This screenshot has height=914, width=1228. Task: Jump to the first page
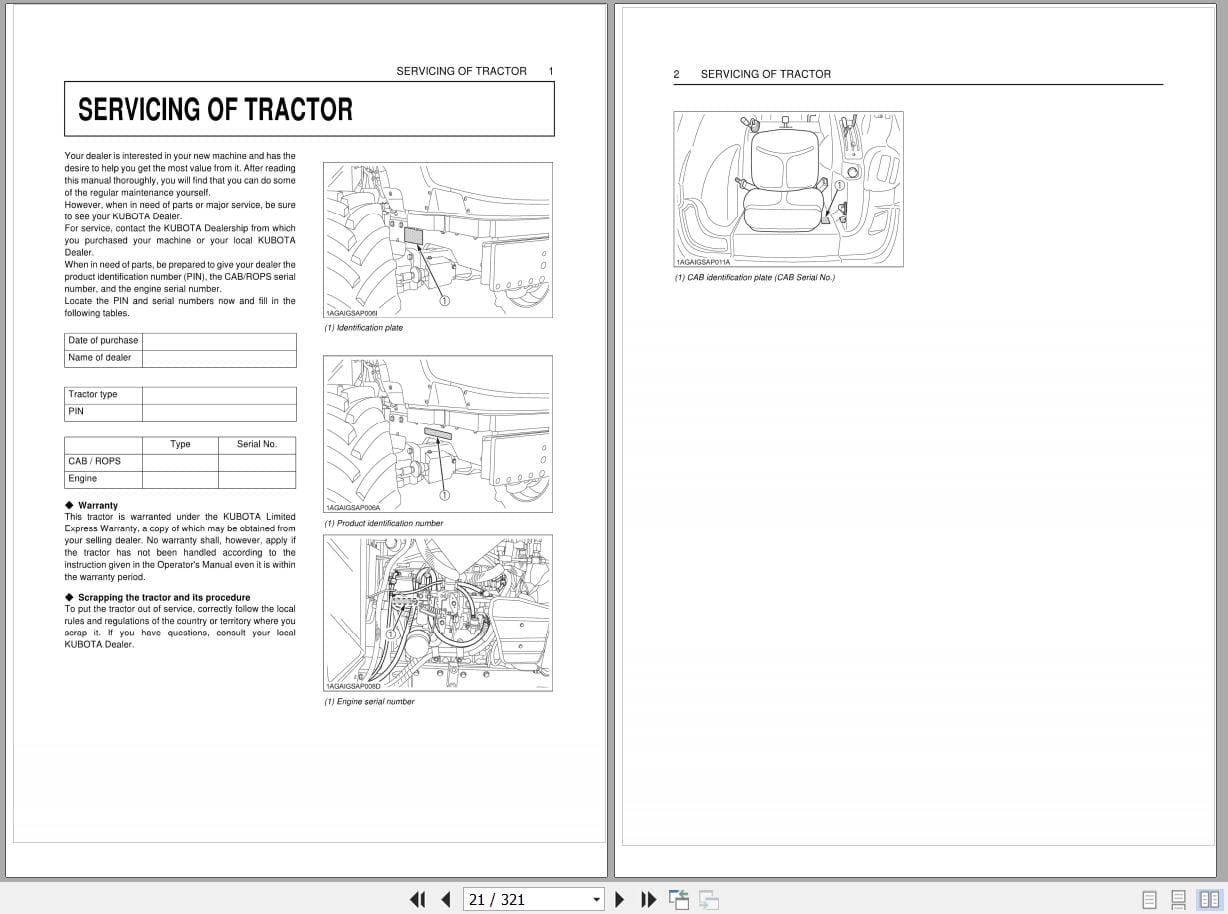(417, 899)
